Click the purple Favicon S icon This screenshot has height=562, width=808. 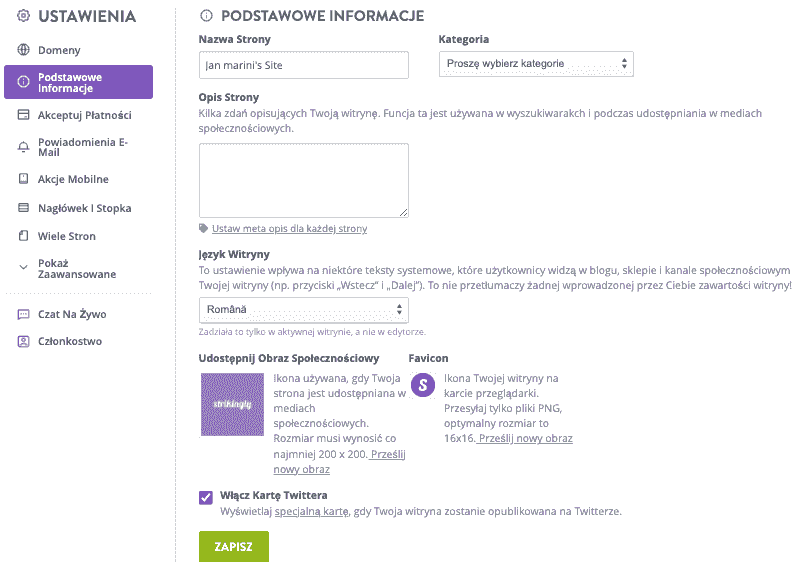coord(424,385)
